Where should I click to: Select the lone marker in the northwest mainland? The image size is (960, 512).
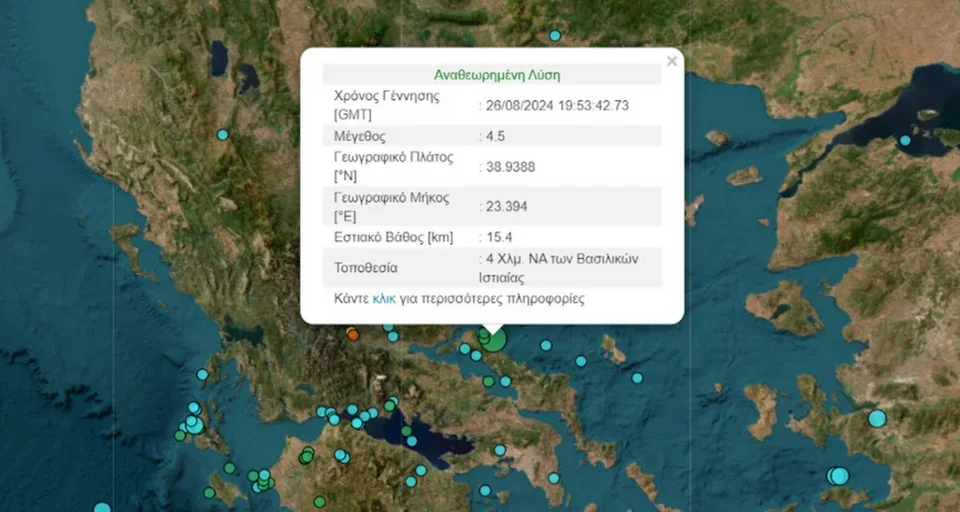click(x=222, y=135)
